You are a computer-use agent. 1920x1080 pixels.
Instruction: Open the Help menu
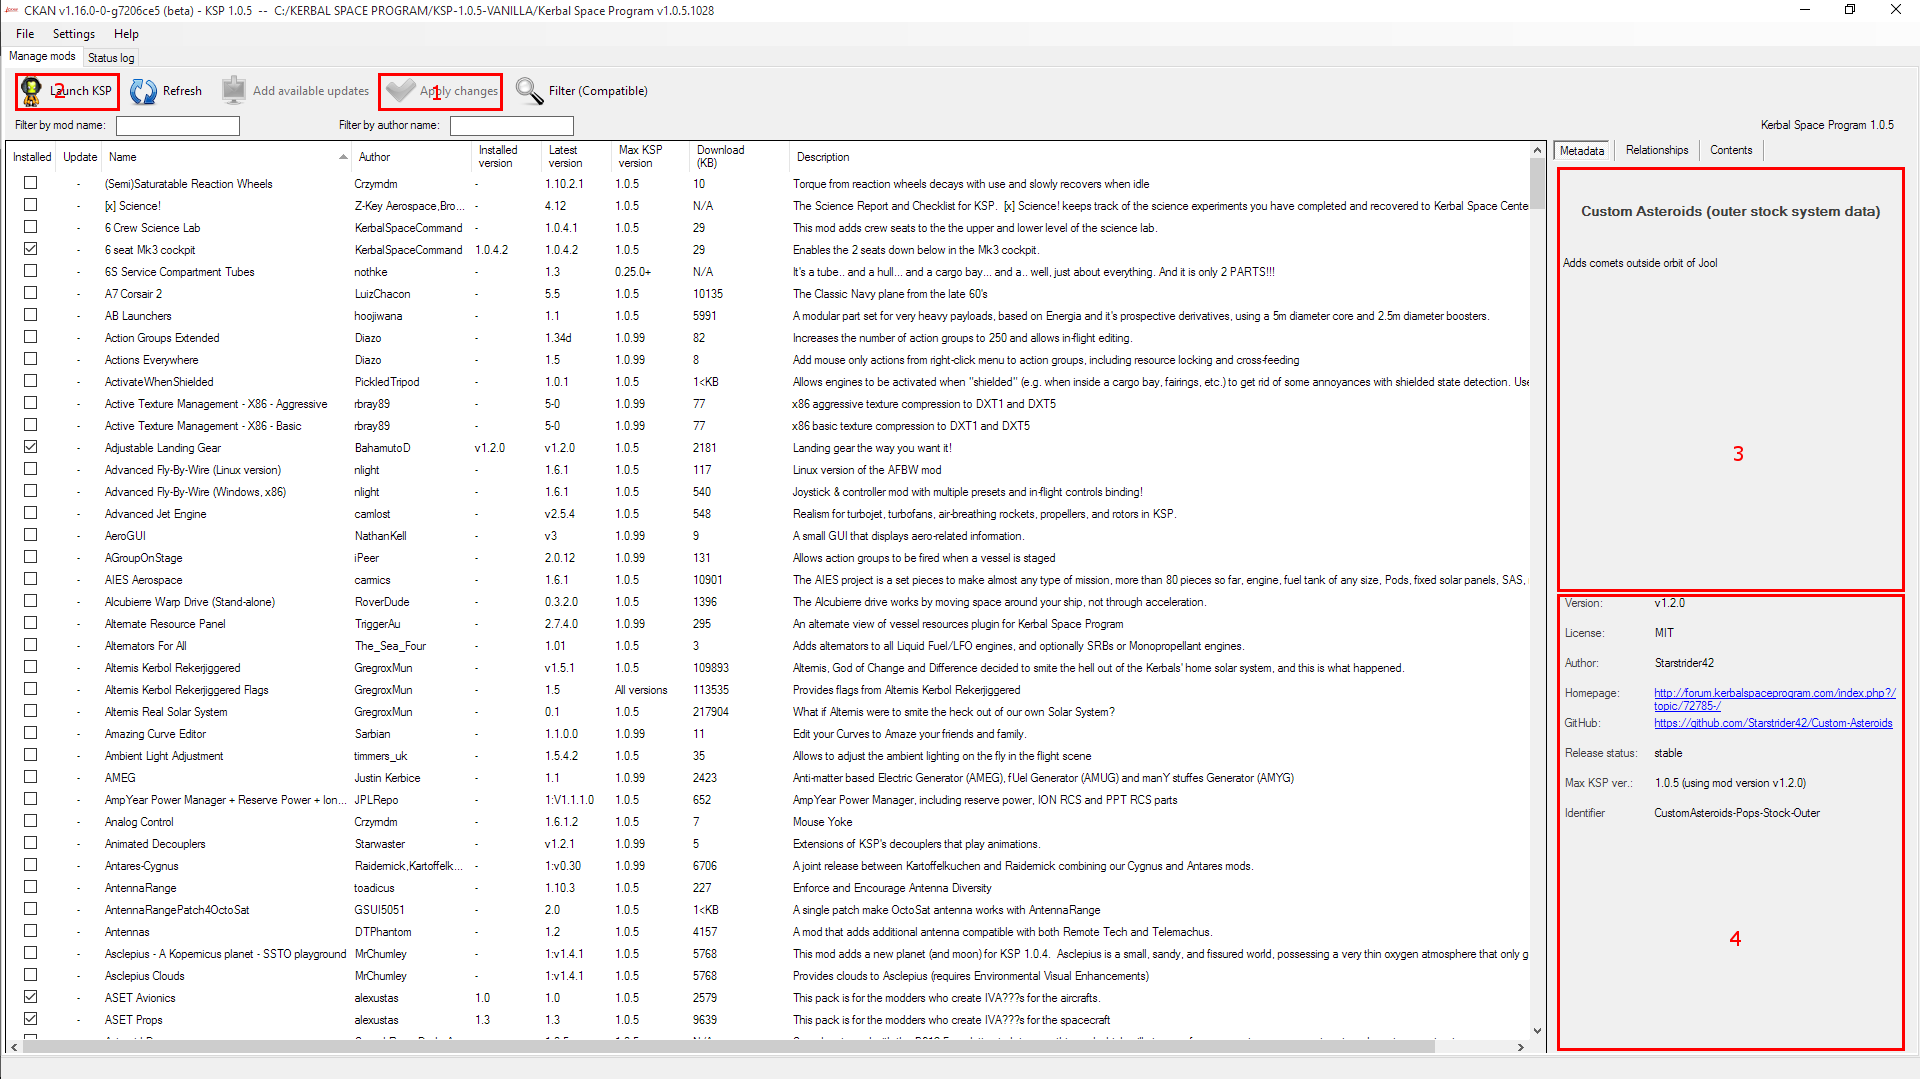click(126, 34)
